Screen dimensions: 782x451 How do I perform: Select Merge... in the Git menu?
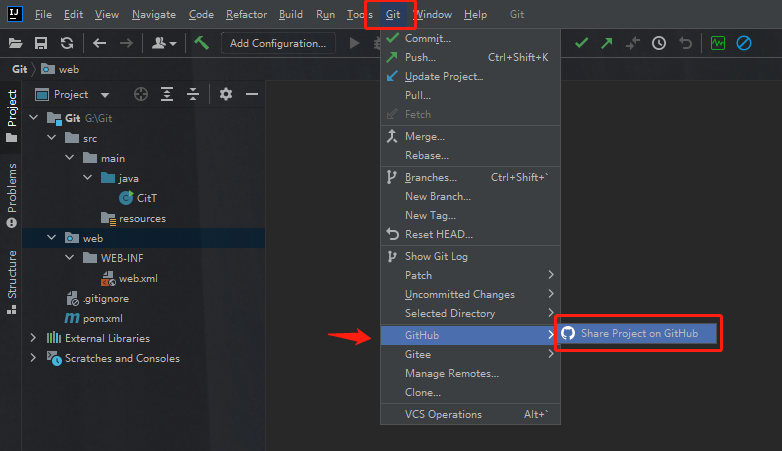click(x=470, y=136)
